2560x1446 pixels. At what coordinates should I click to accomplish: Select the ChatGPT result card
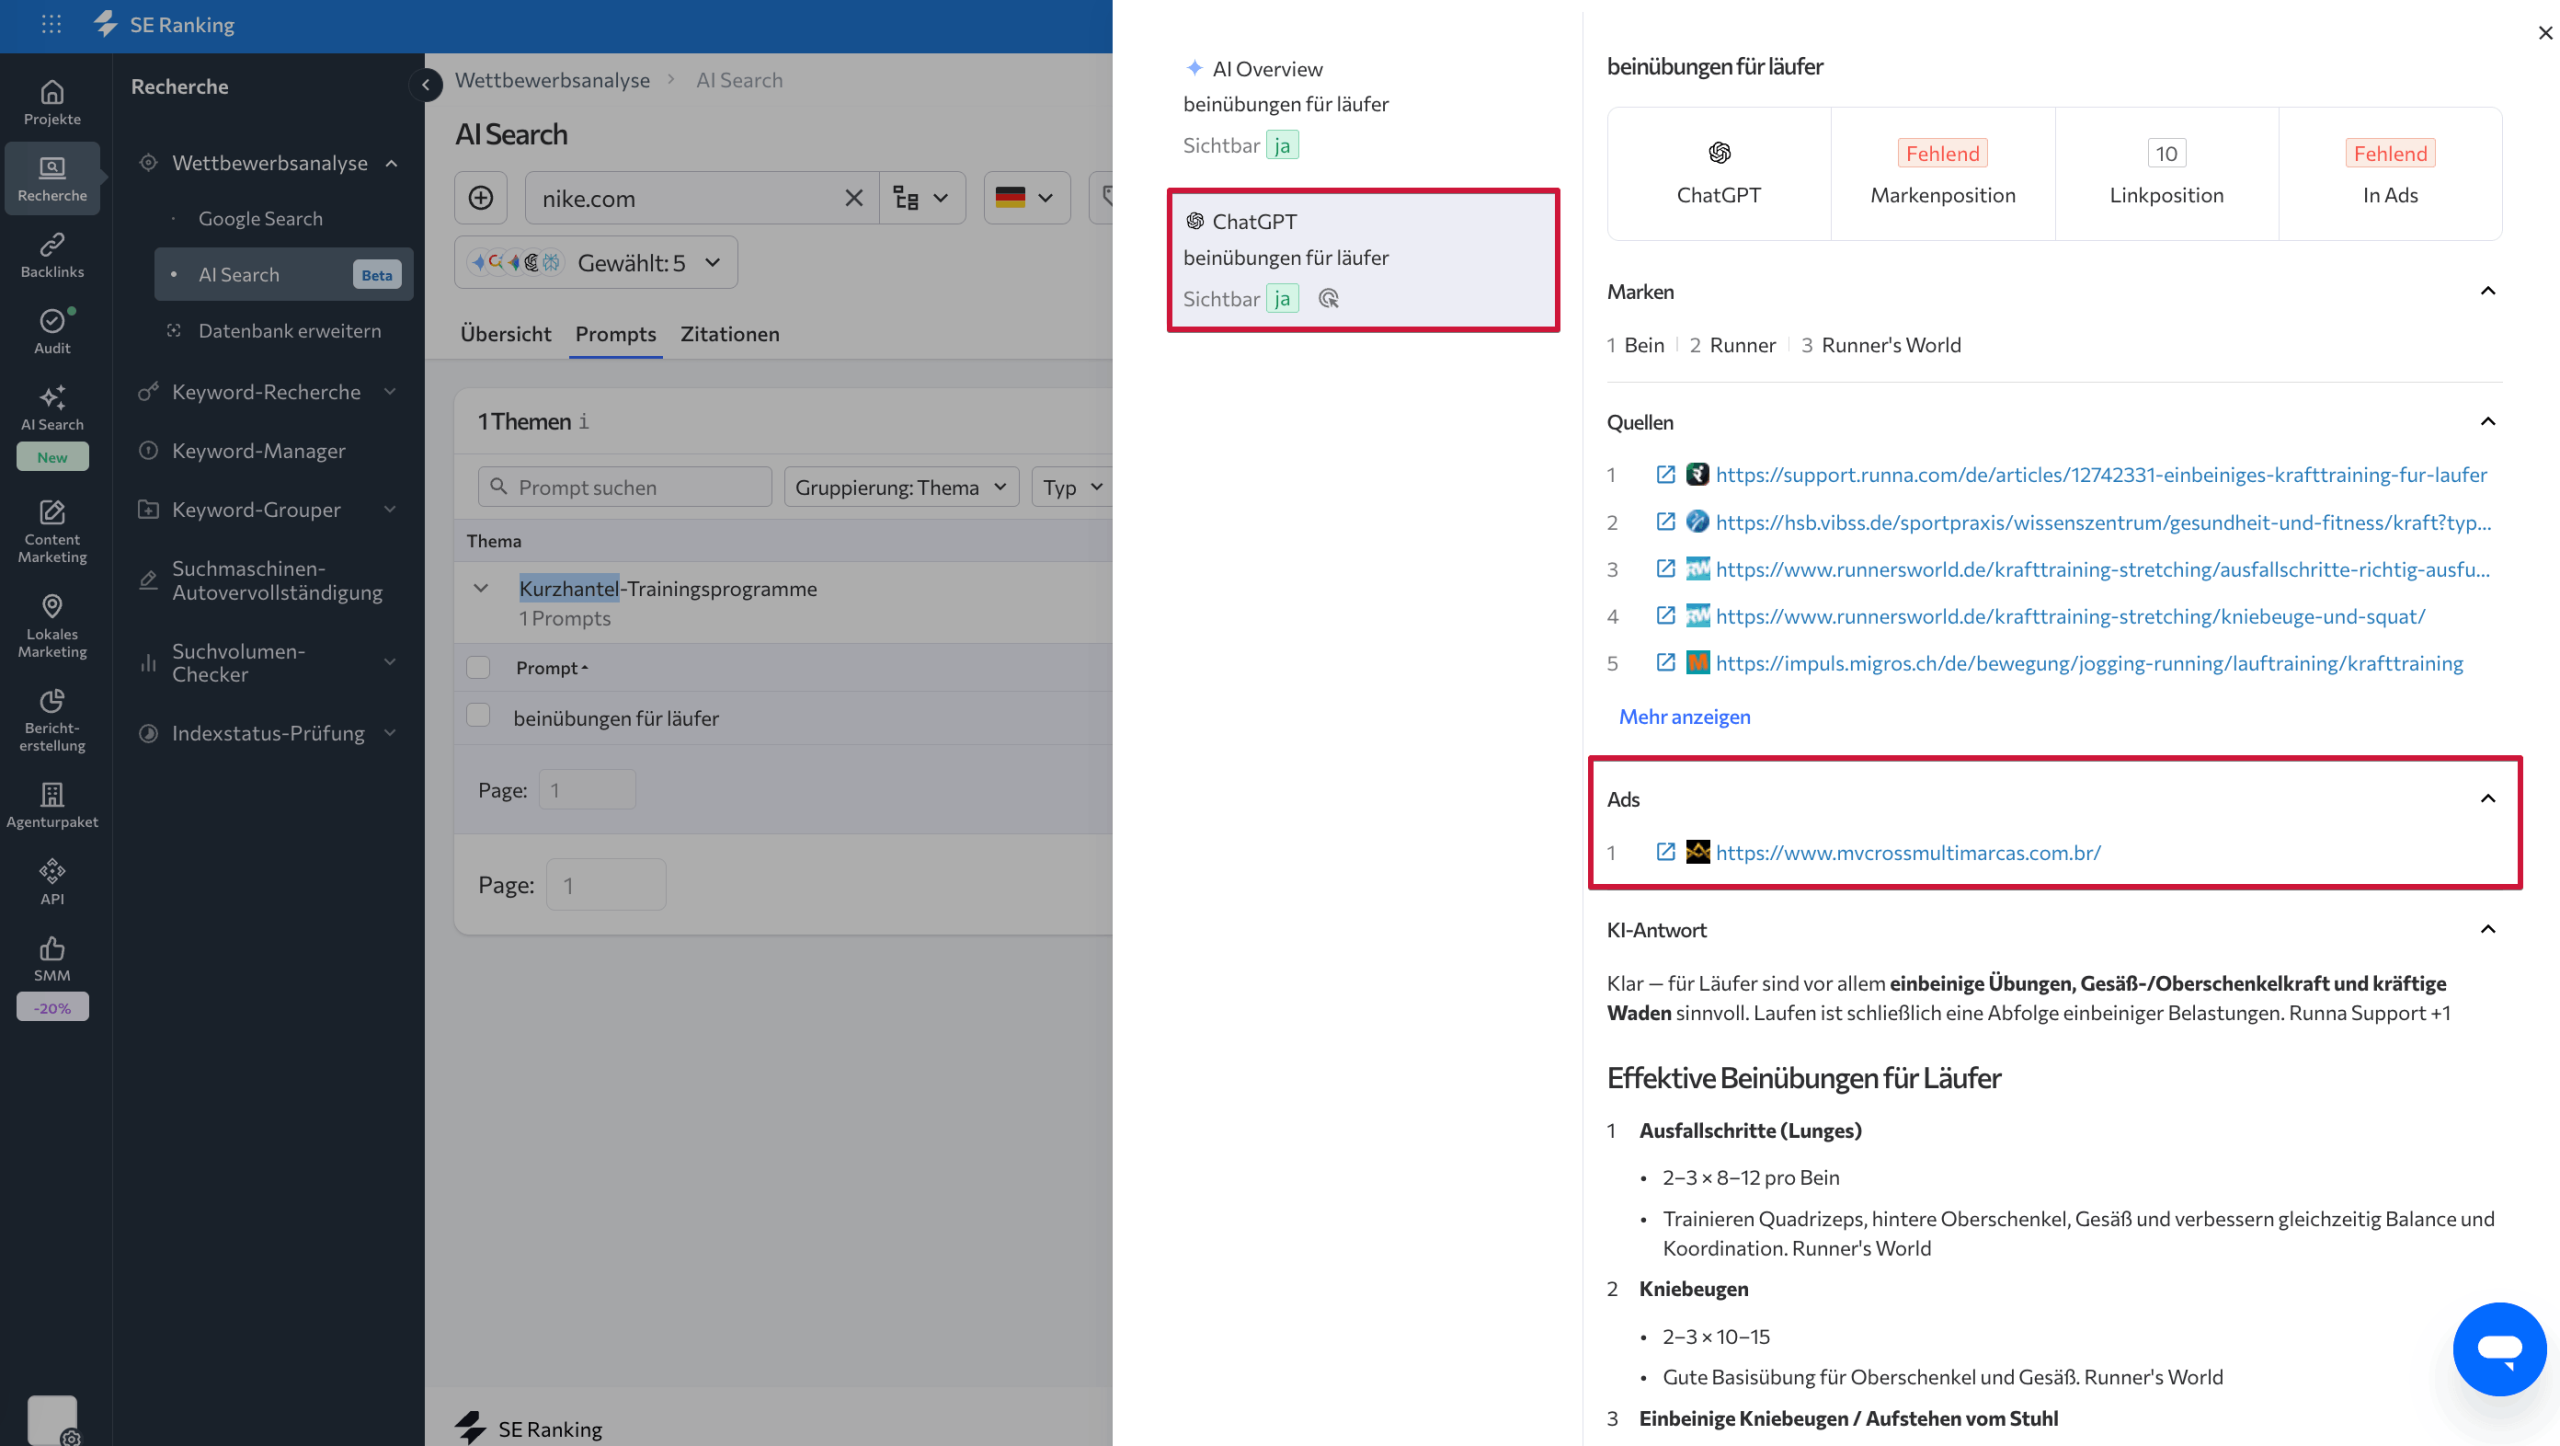(1363, 260)
